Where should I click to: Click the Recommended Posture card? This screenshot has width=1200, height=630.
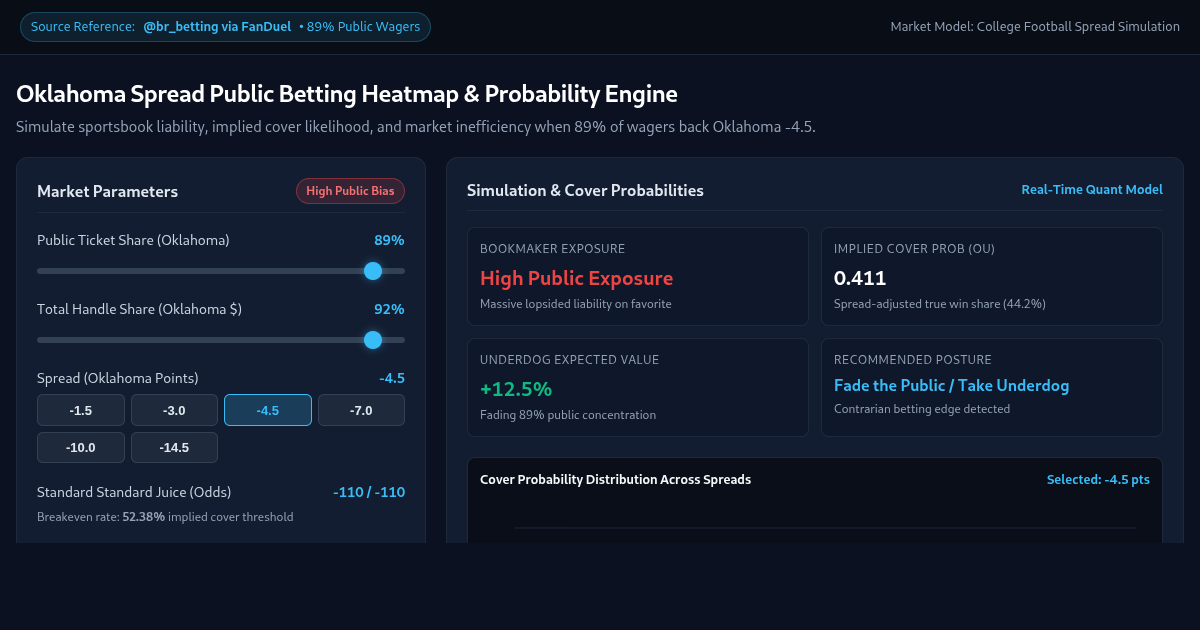pyautogui.click(x=992, y=387)
